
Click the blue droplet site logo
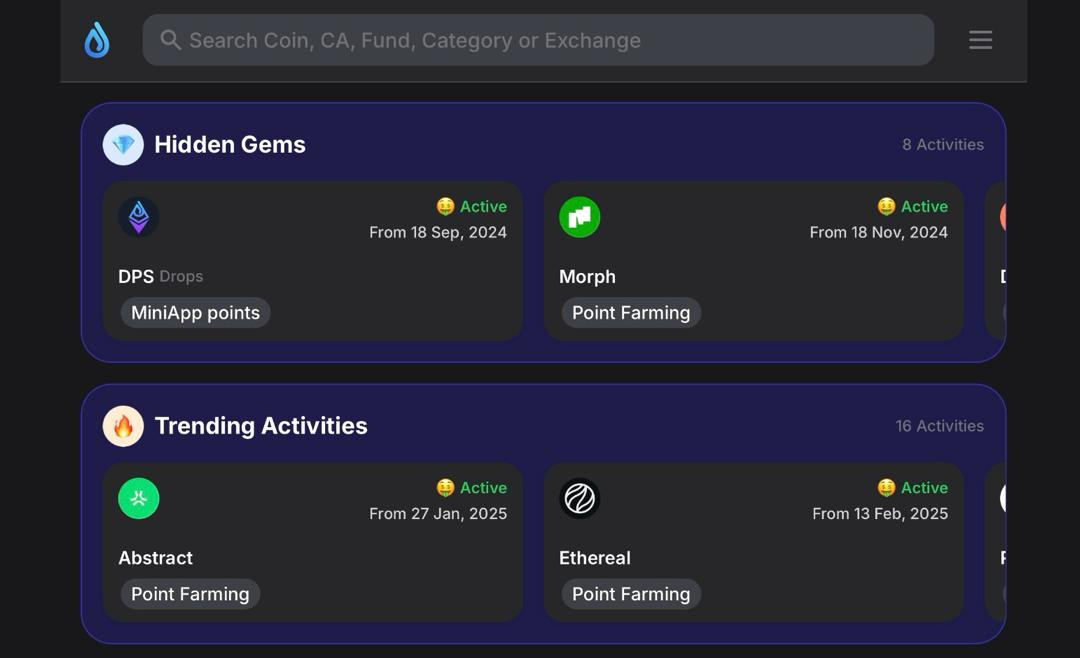click(x=97, y=40)
